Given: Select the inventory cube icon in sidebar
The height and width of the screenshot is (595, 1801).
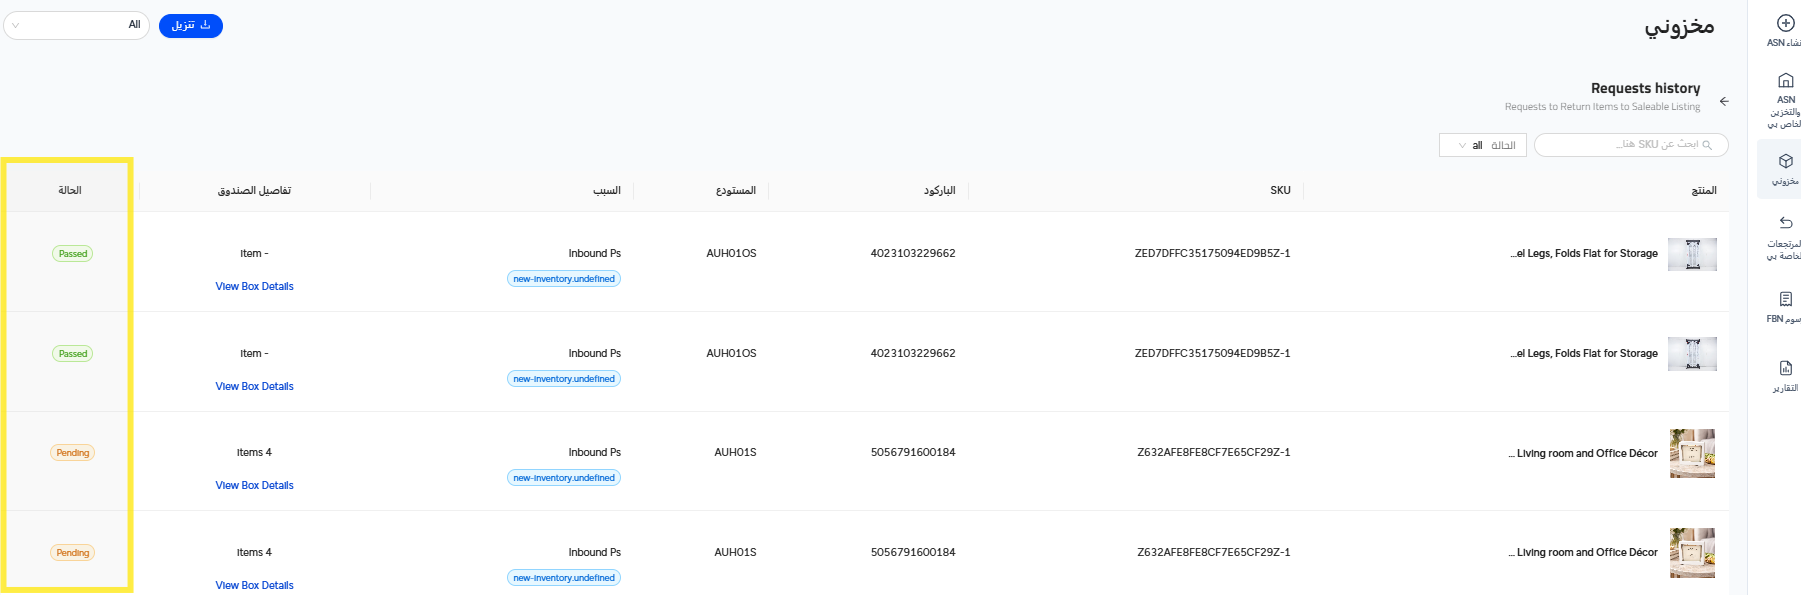Looking at the screenshot, I should 1785,161.
